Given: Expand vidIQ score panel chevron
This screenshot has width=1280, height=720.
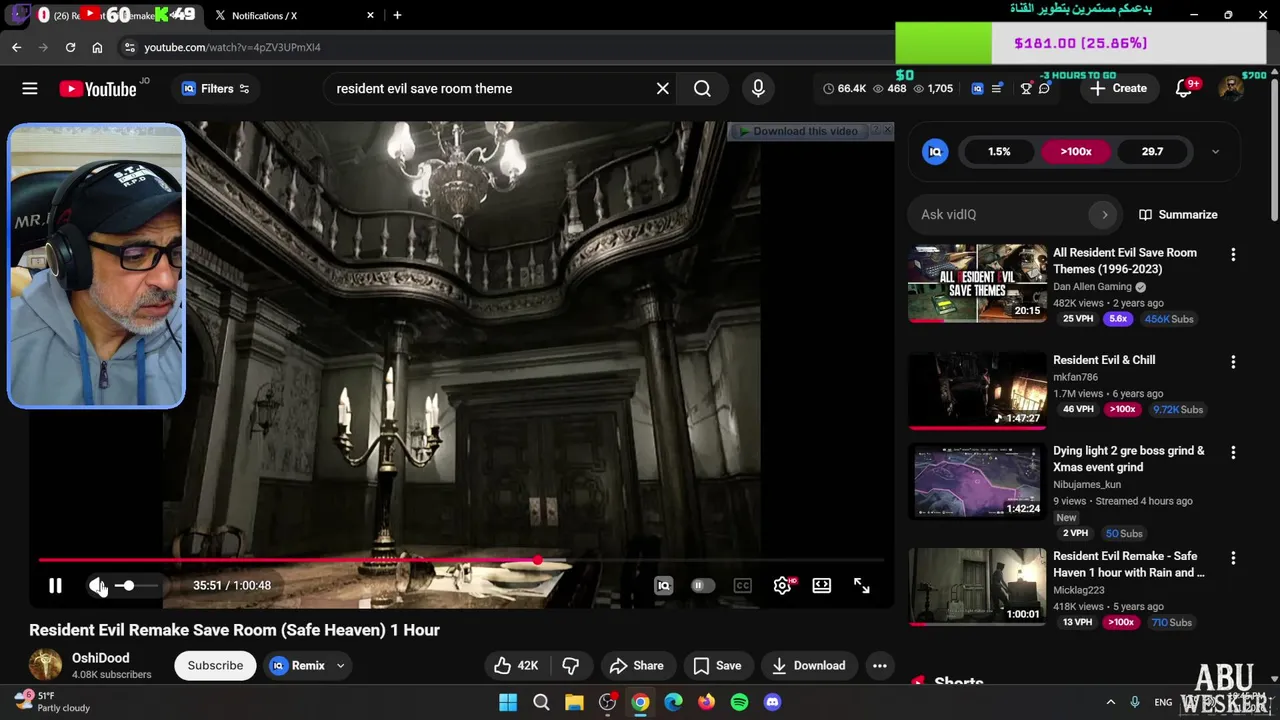Looking at the screenshot, I should pyautogui.click(x=1215, y=151).
